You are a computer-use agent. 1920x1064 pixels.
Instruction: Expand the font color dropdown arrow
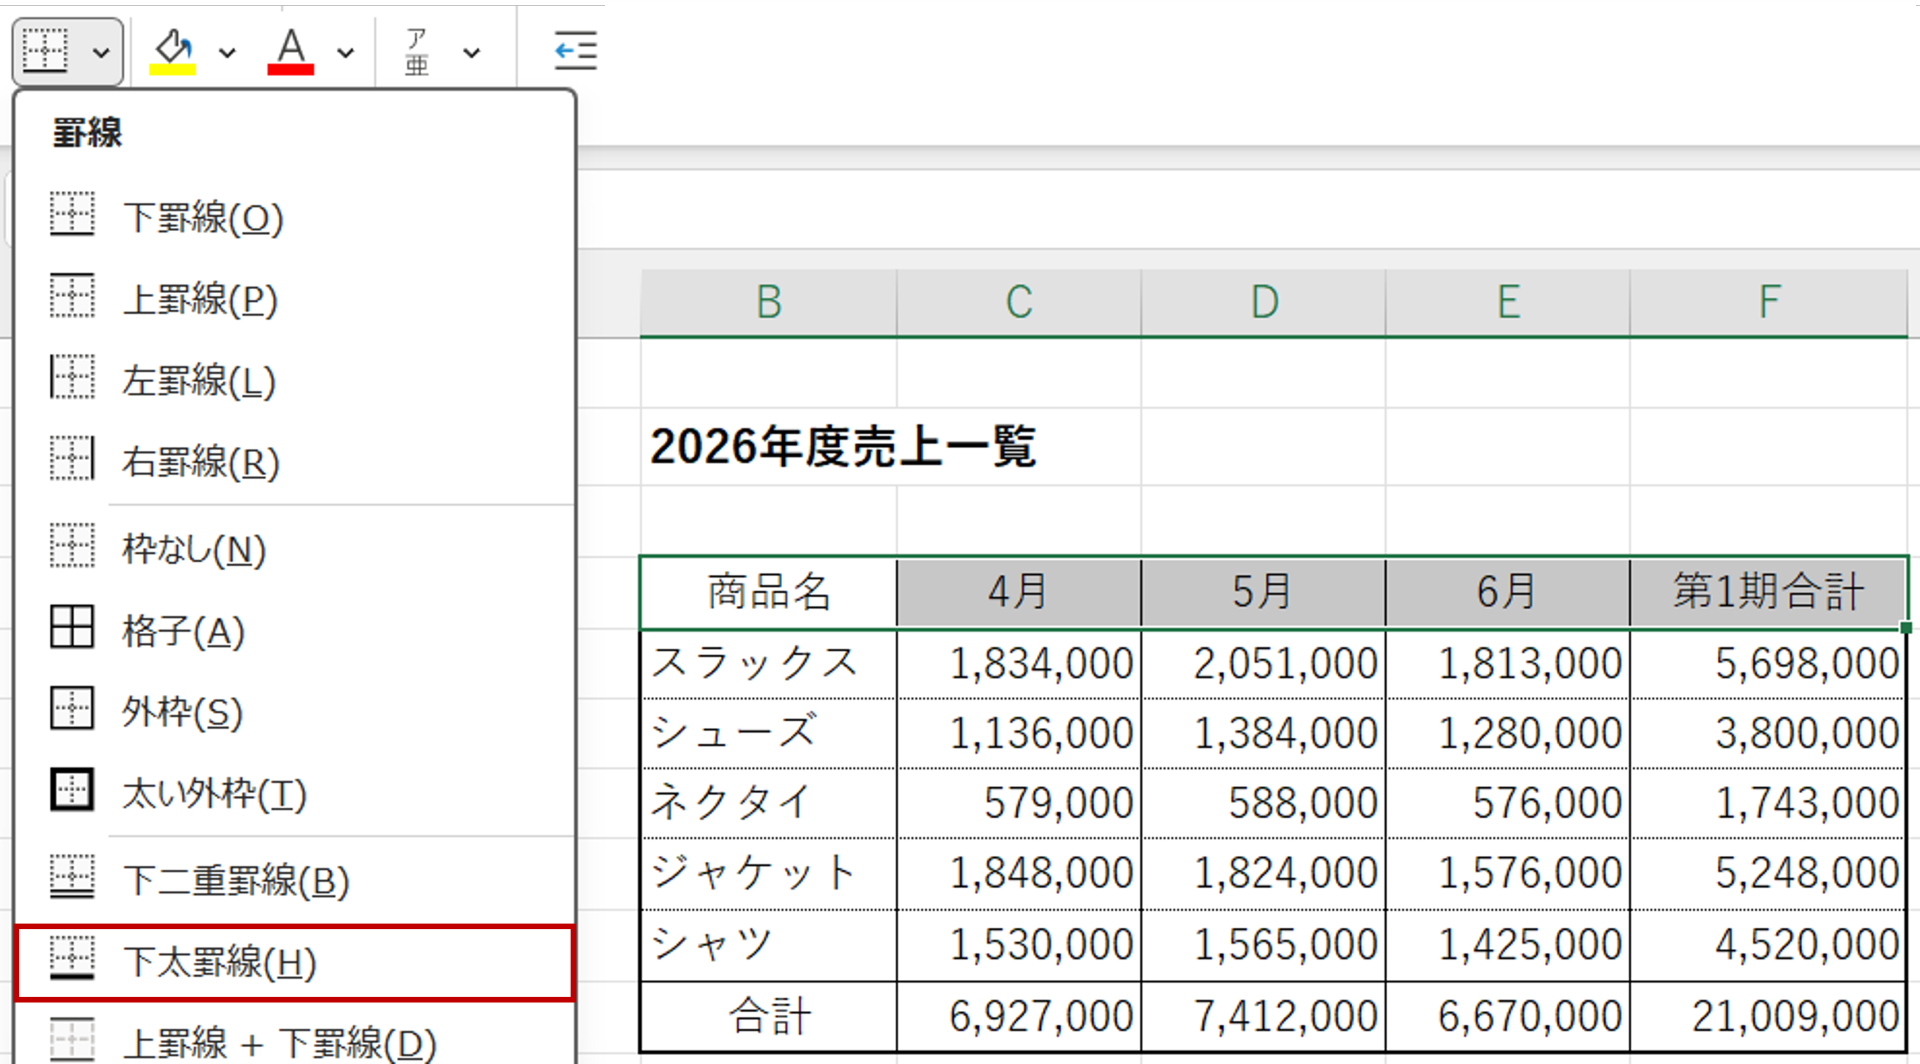coord(346,52)
